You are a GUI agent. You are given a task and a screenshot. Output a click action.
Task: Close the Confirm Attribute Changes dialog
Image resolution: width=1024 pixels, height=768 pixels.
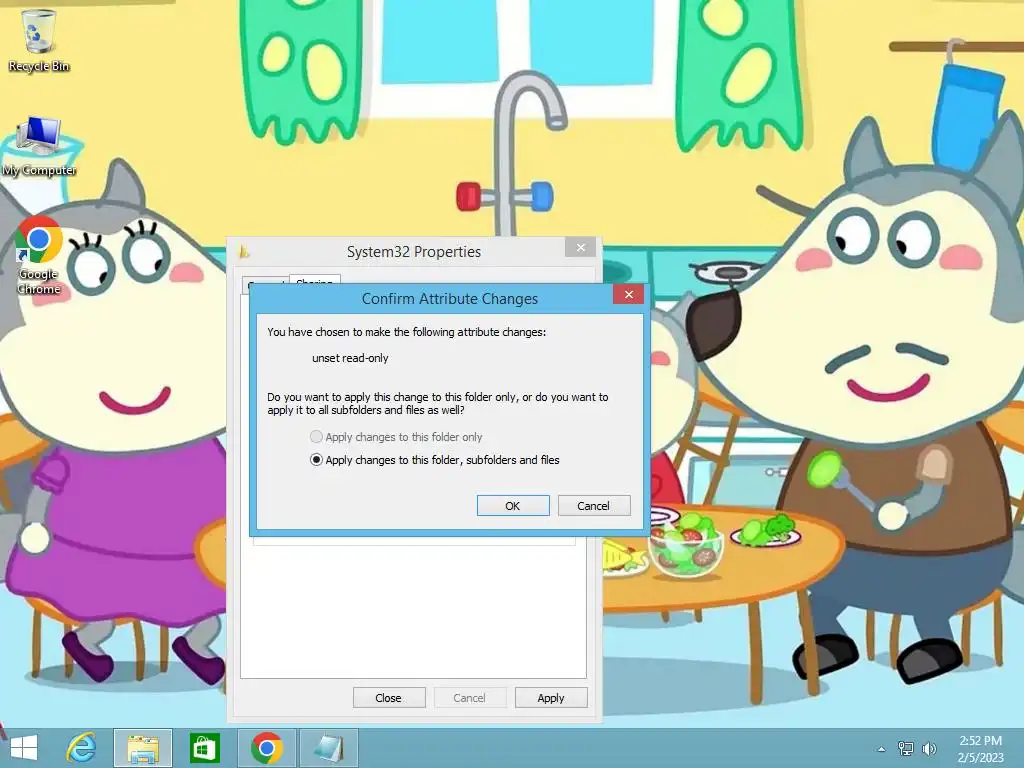tap(628, 295)
